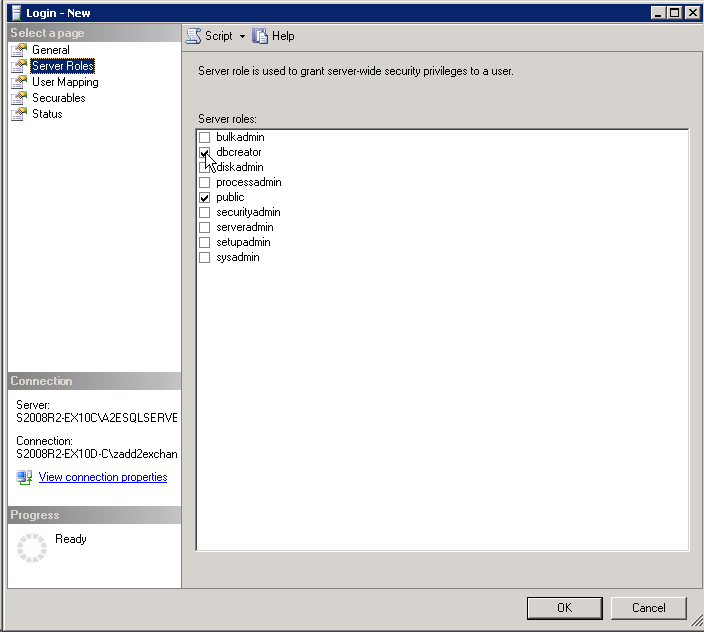The image size is (704, 632).
Task: Maximize the Login - New window
Action: coord(675,13)
